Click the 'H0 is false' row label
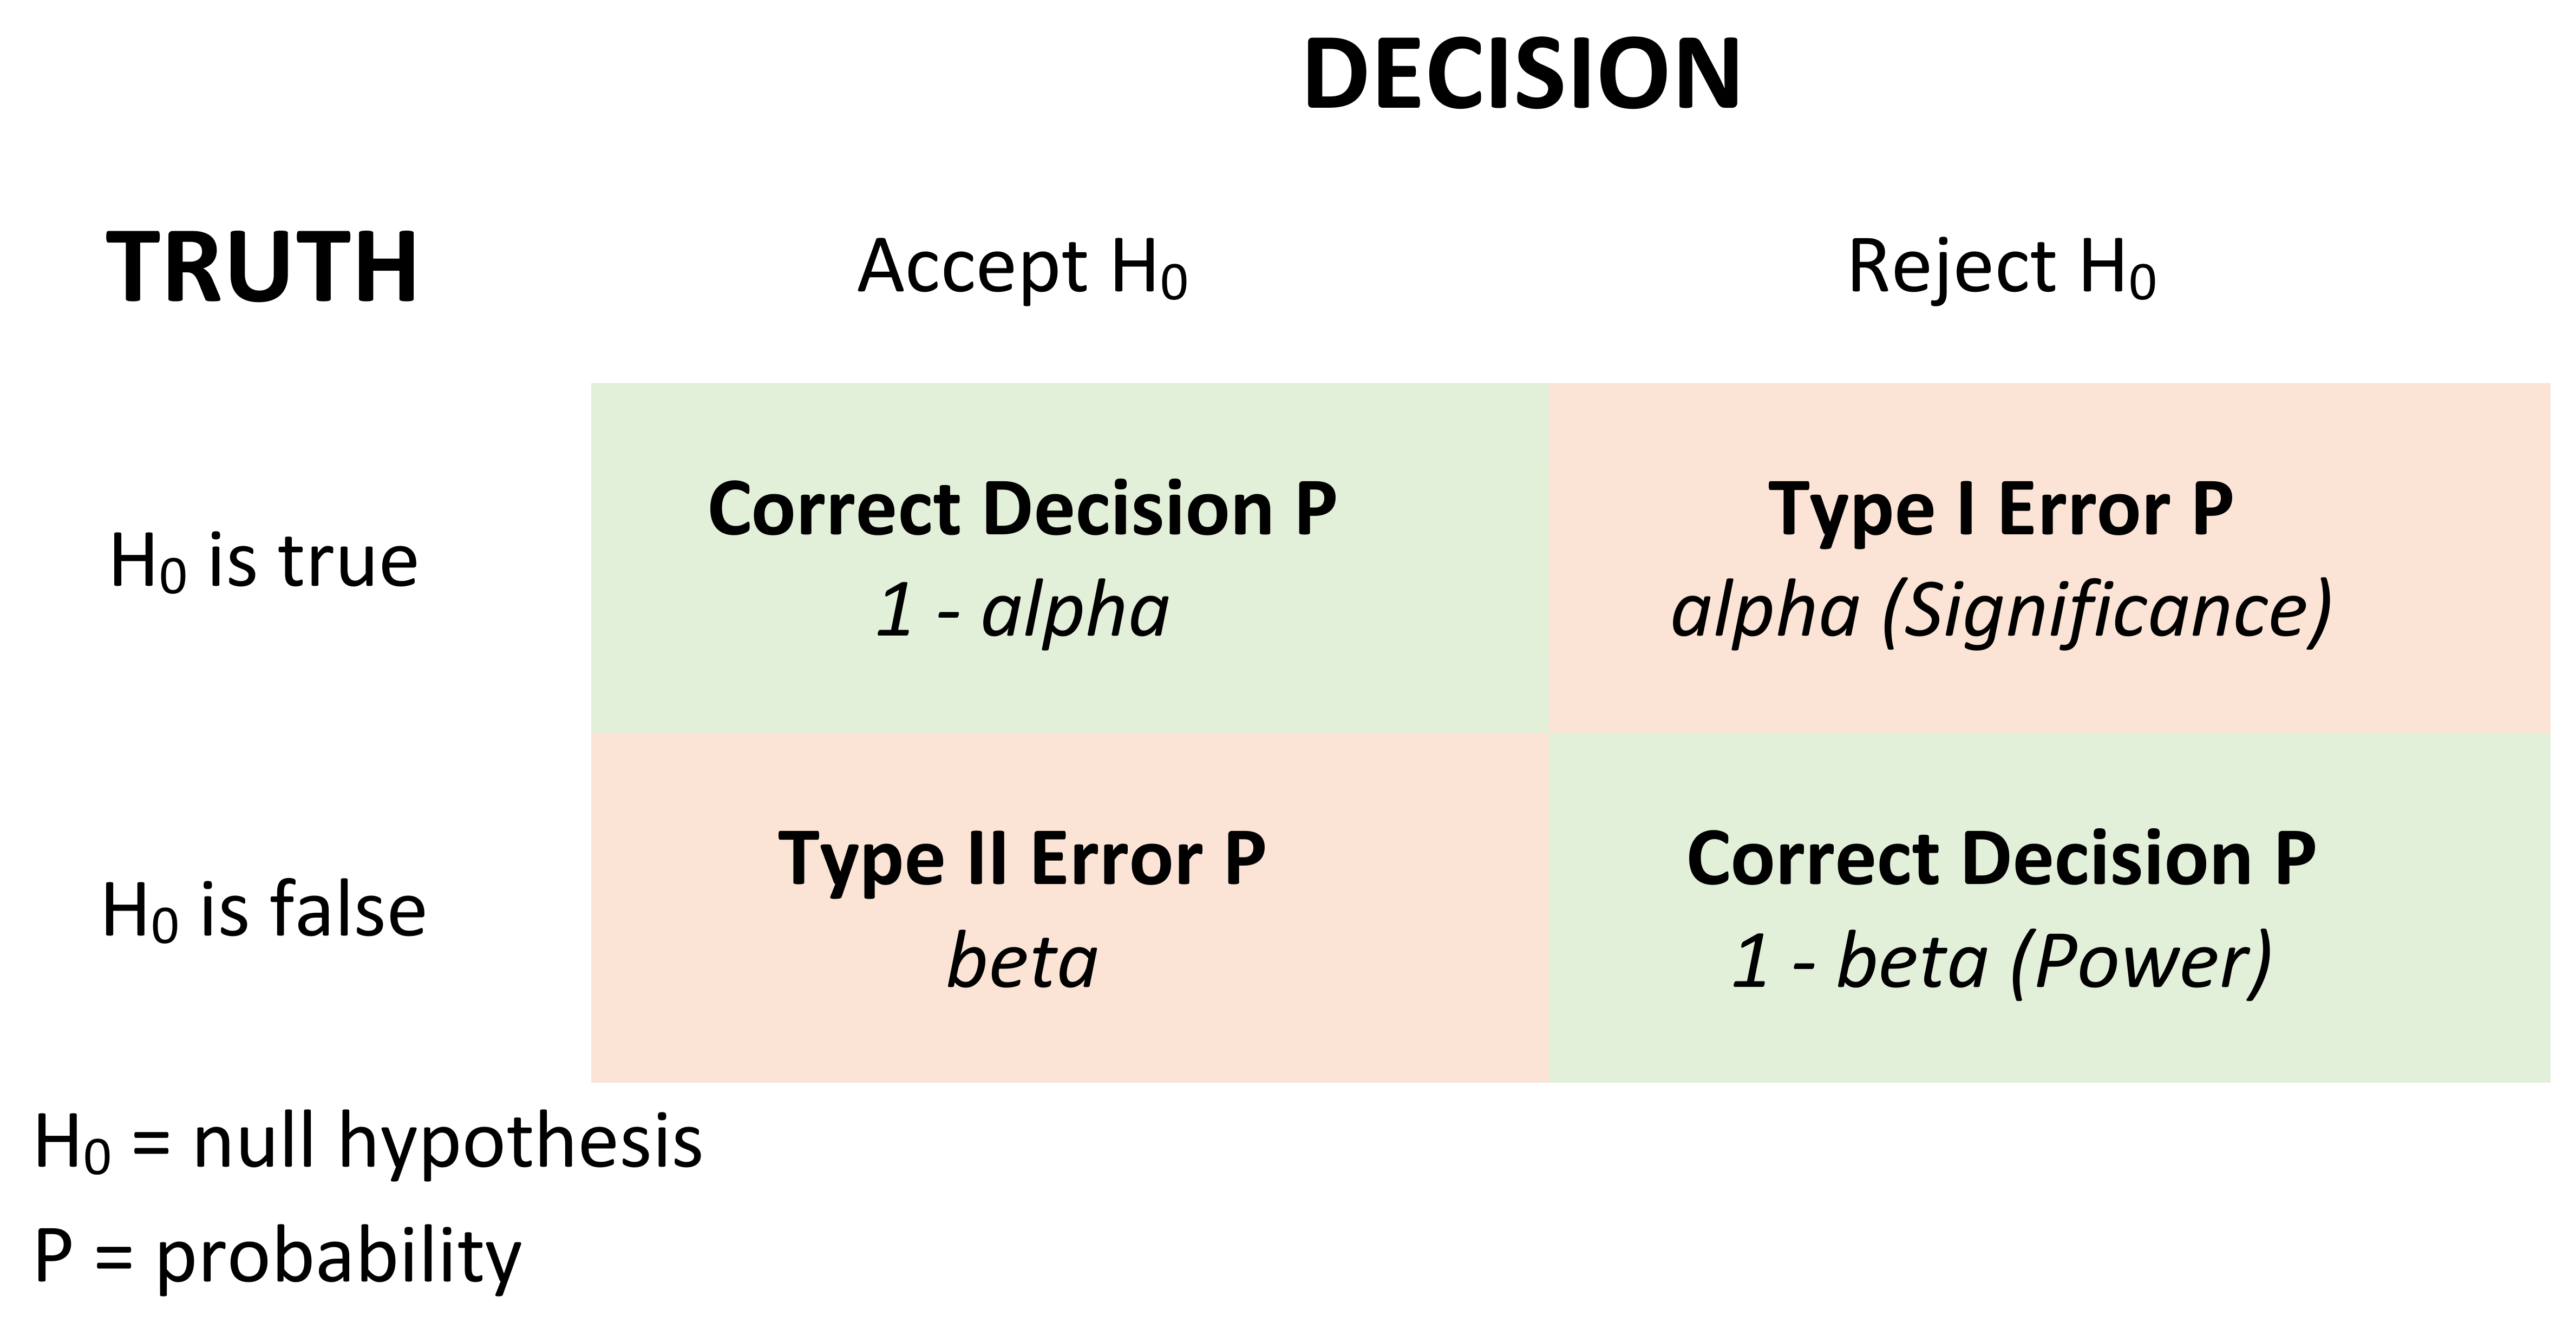Viewport: 2576px width, 1342px height. tap(264, 911)
